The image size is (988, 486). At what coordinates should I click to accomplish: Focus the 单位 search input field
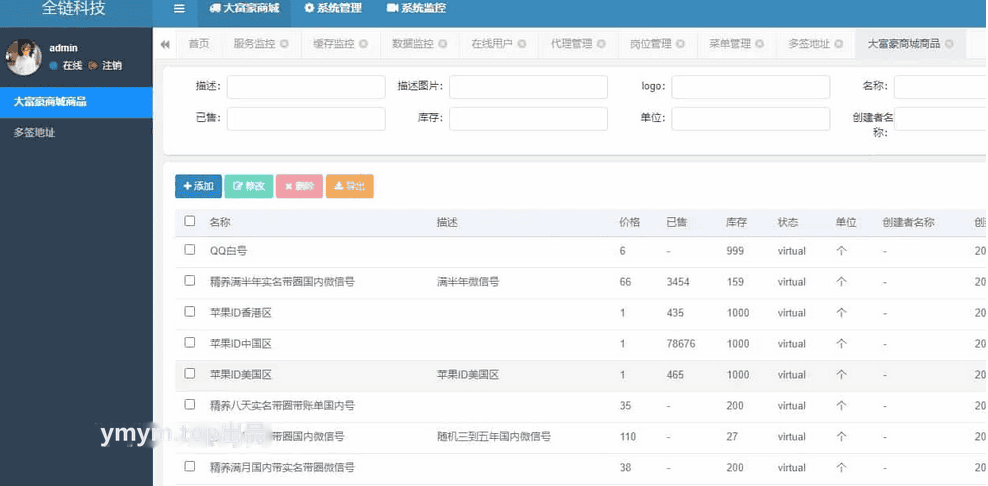(751, 119)
